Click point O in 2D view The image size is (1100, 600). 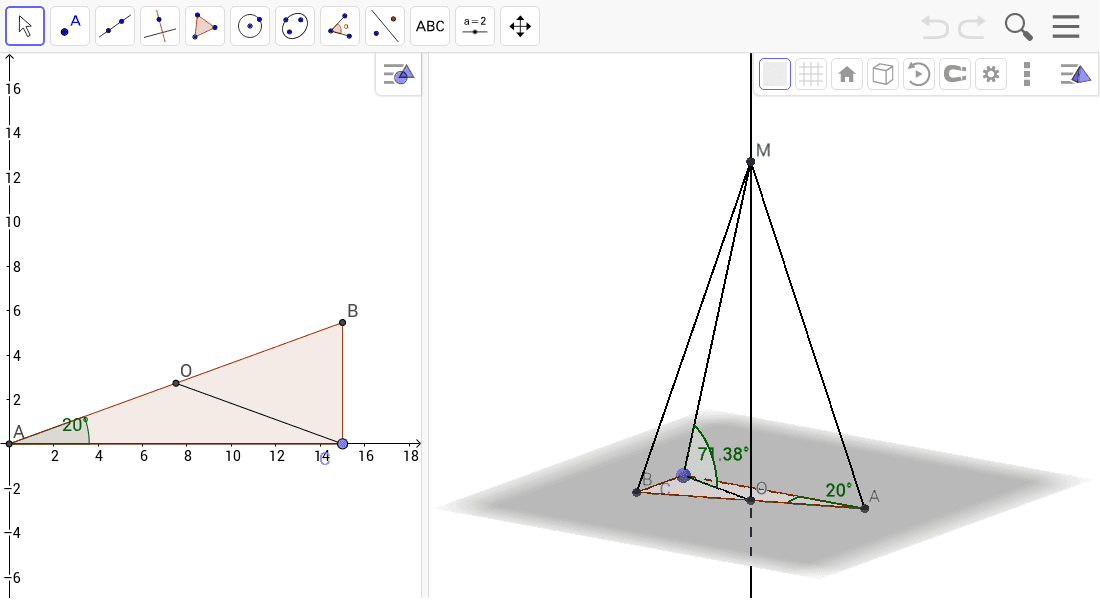point(176,383)
